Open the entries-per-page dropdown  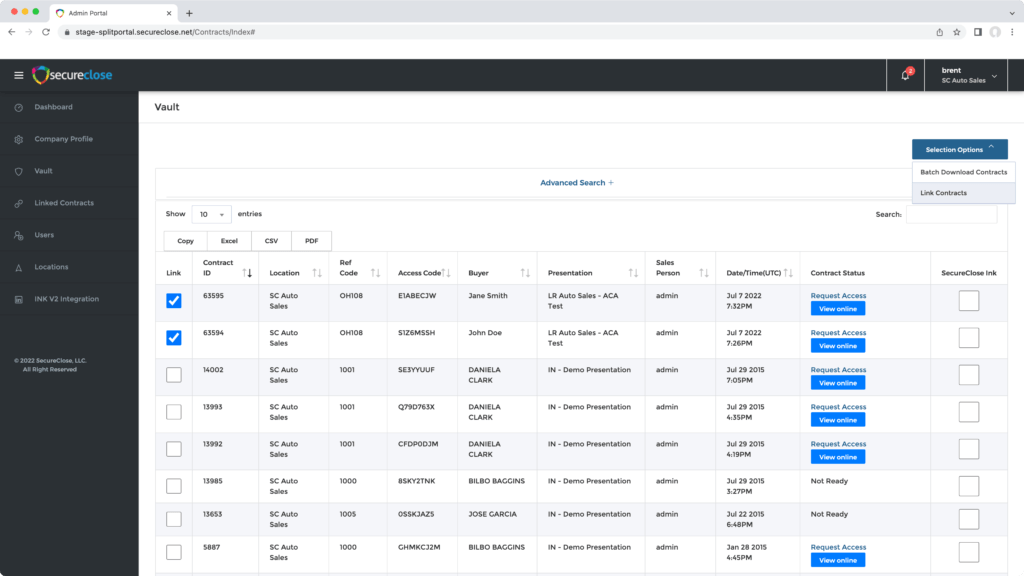(211, 214)
